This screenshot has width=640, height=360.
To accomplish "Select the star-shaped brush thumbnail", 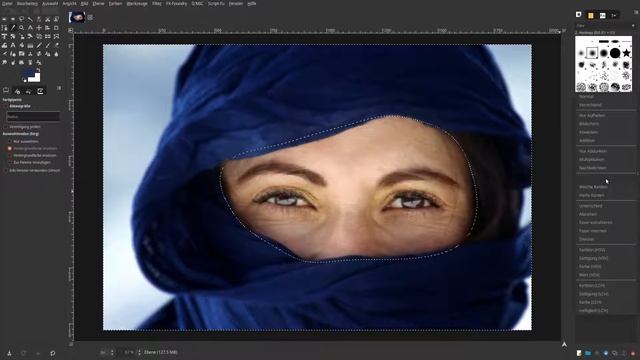I will pyautogui.click(x=626, y=53).
